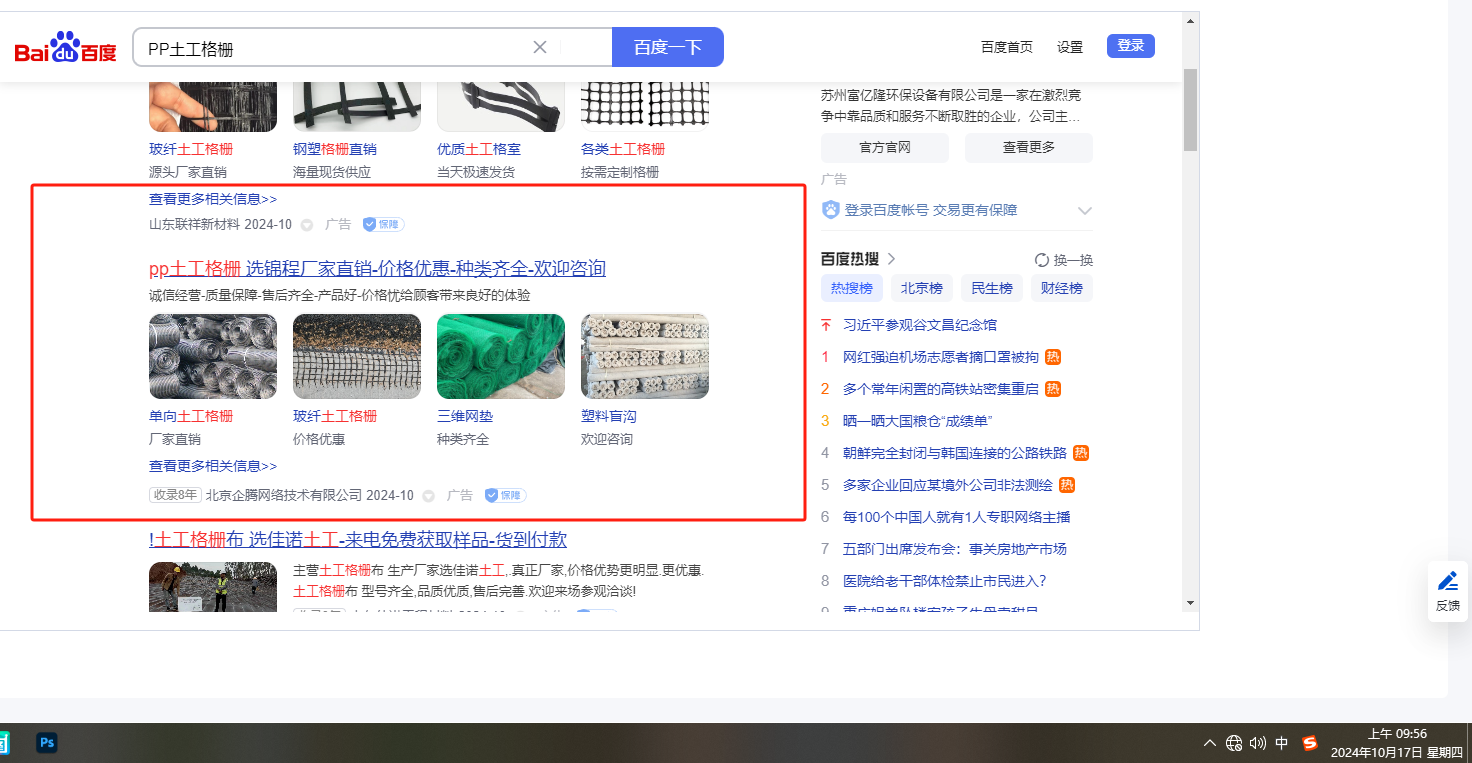This screenshot has width=1472, height=763.
Task: Open hot search 朝鲜完全封闭与韩国连接的公路铁路
Action: 955,453
